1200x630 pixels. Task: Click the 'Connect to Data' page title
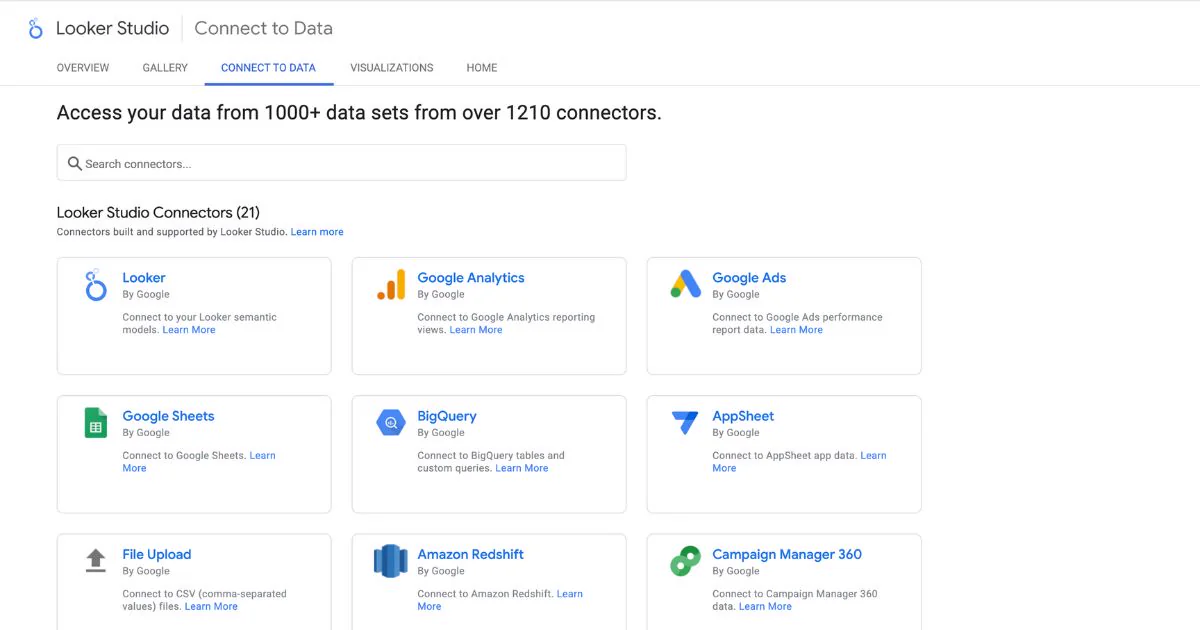click(x=263, y=28)
